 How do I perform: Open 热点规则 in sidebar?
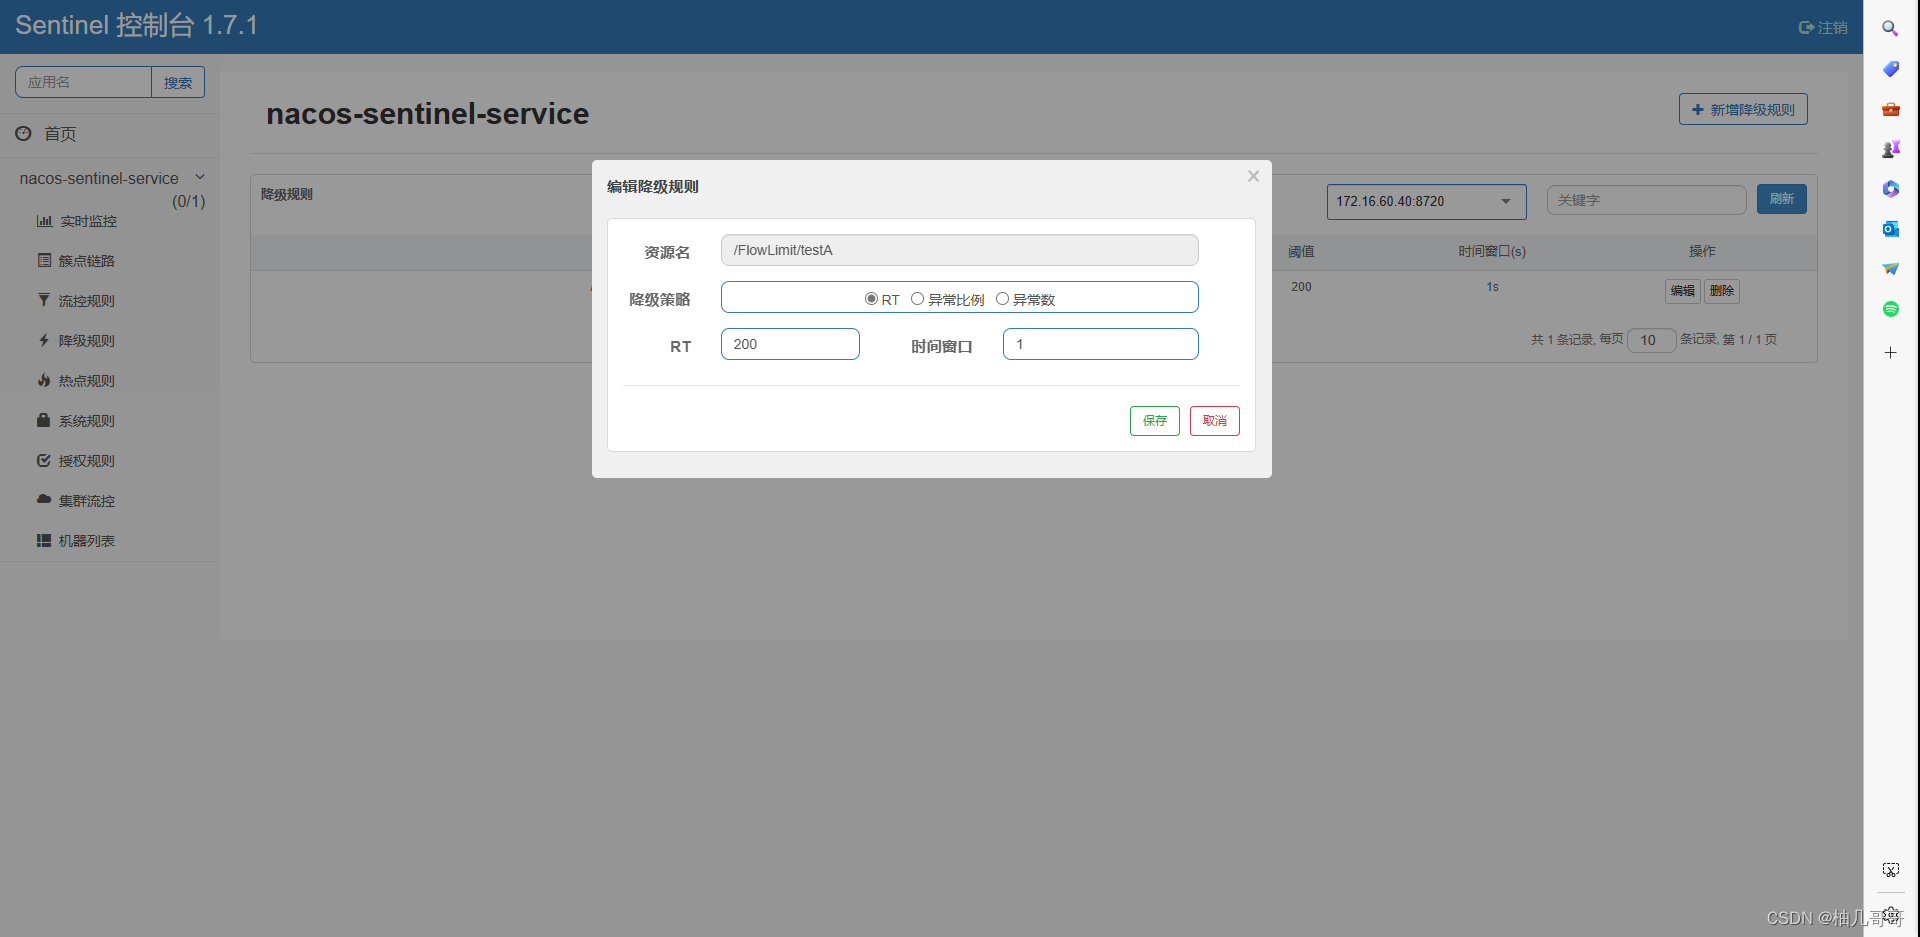click(x=87, y=381)
